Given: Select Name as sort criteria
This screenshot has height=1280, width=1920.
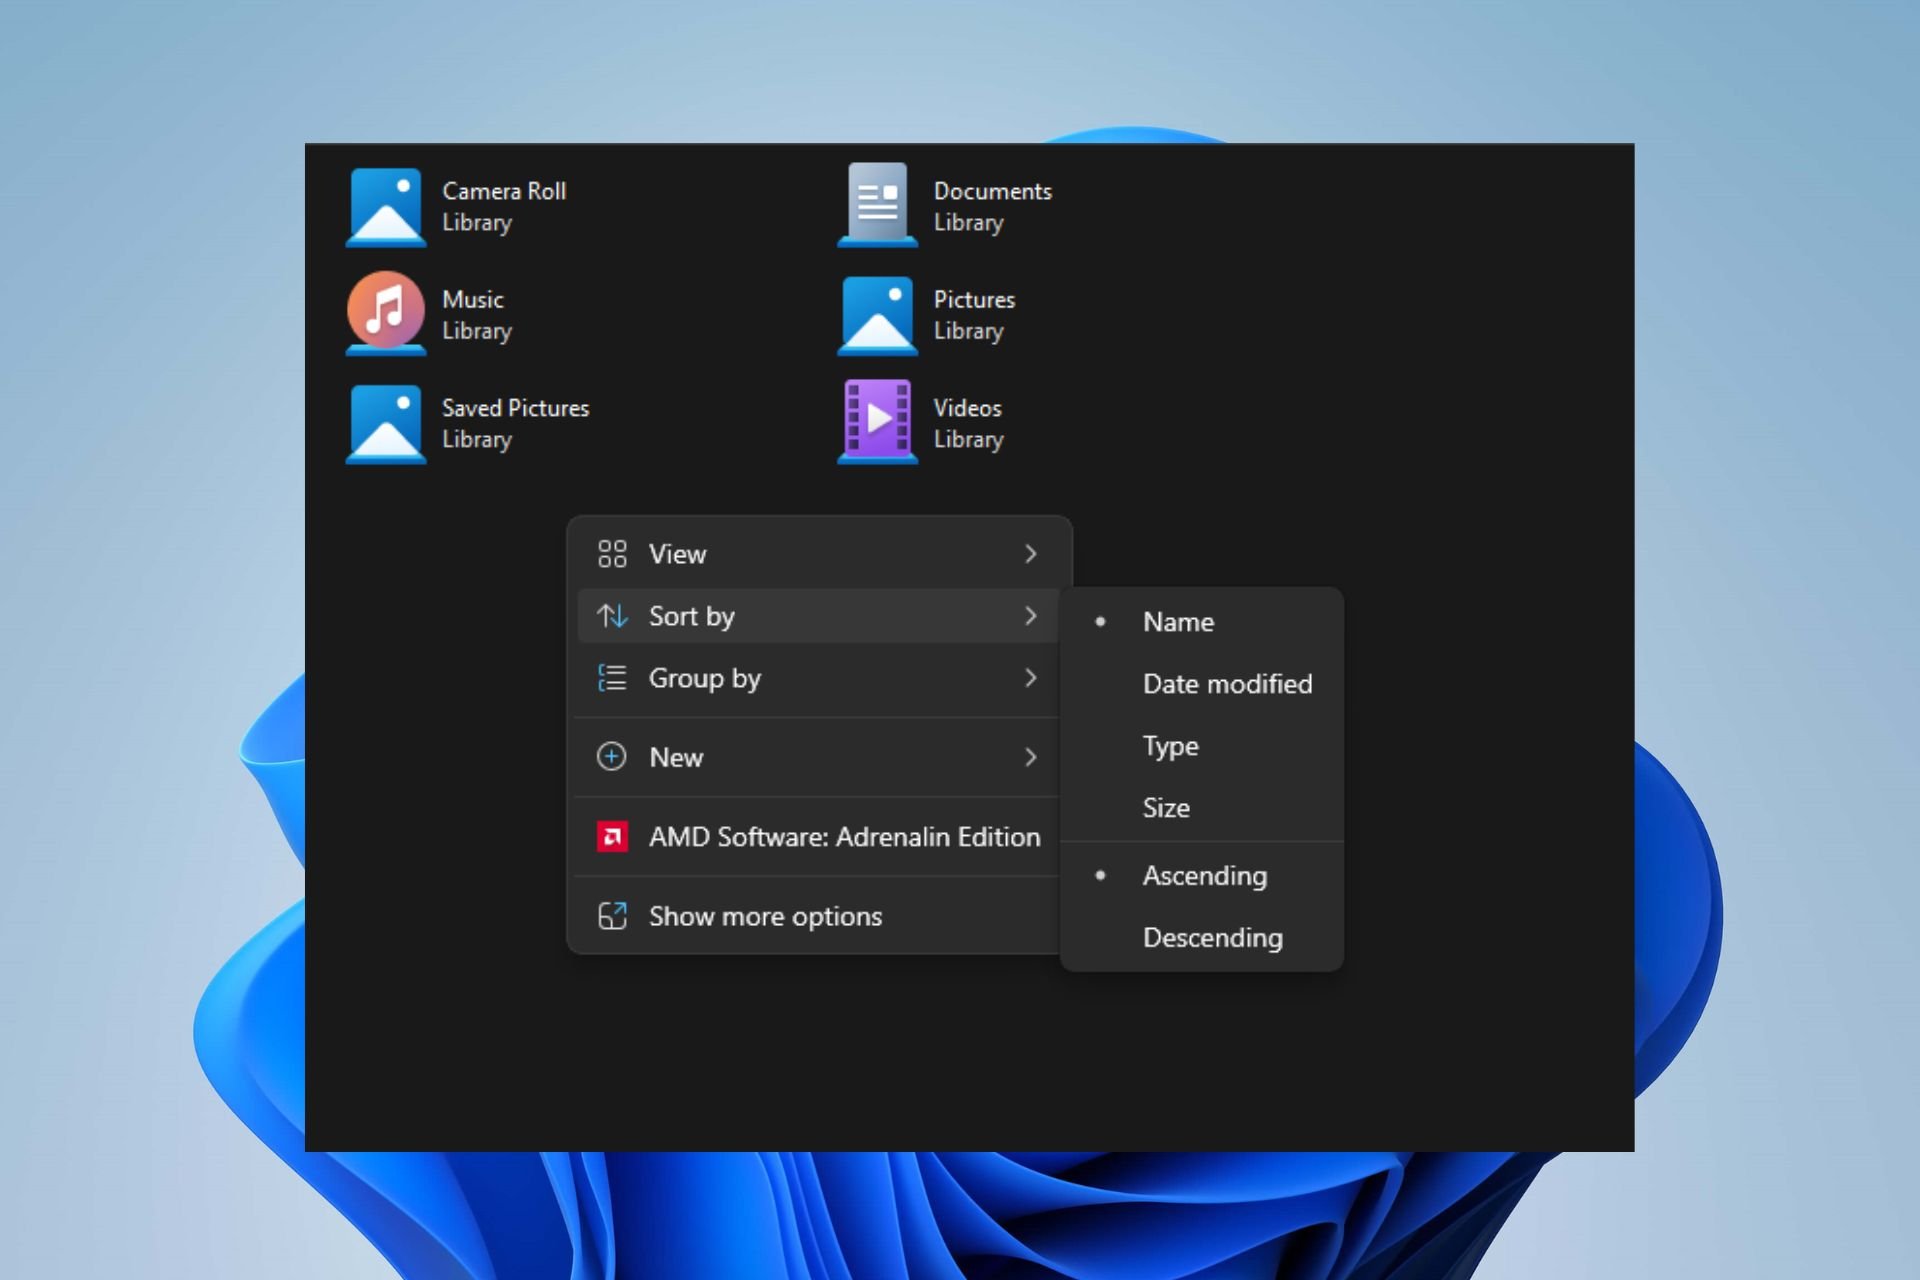Looking at the screenshot, I should (x=1177, y=621).
